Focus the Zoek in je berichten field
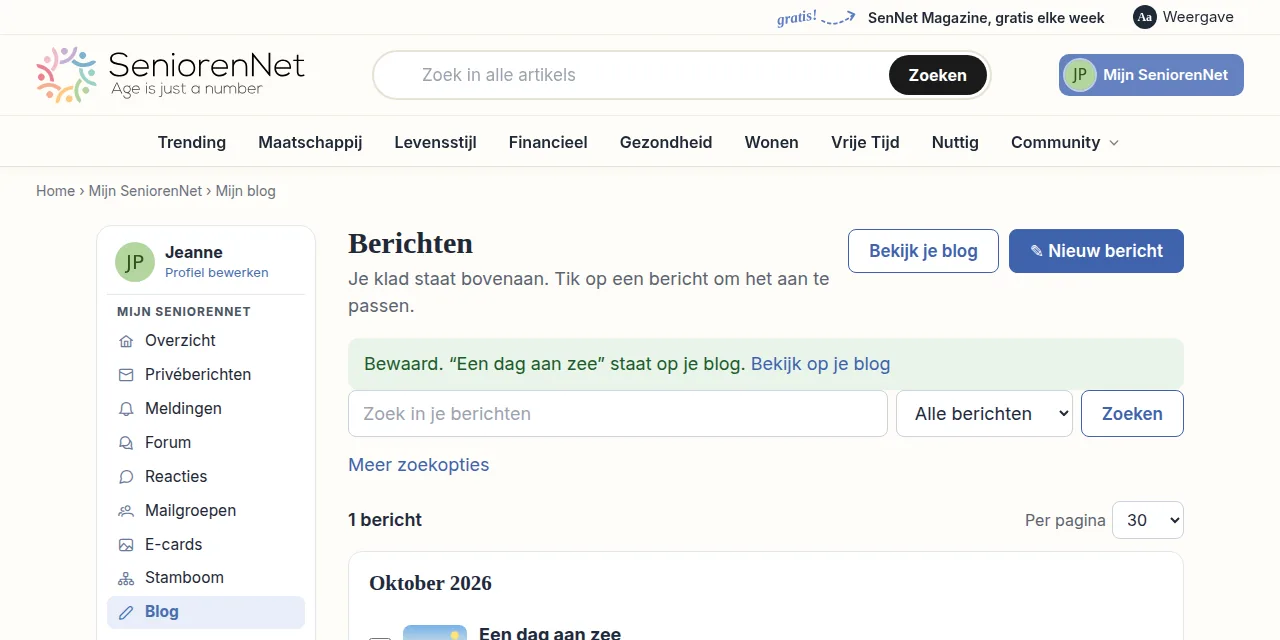 click(618, 414)
